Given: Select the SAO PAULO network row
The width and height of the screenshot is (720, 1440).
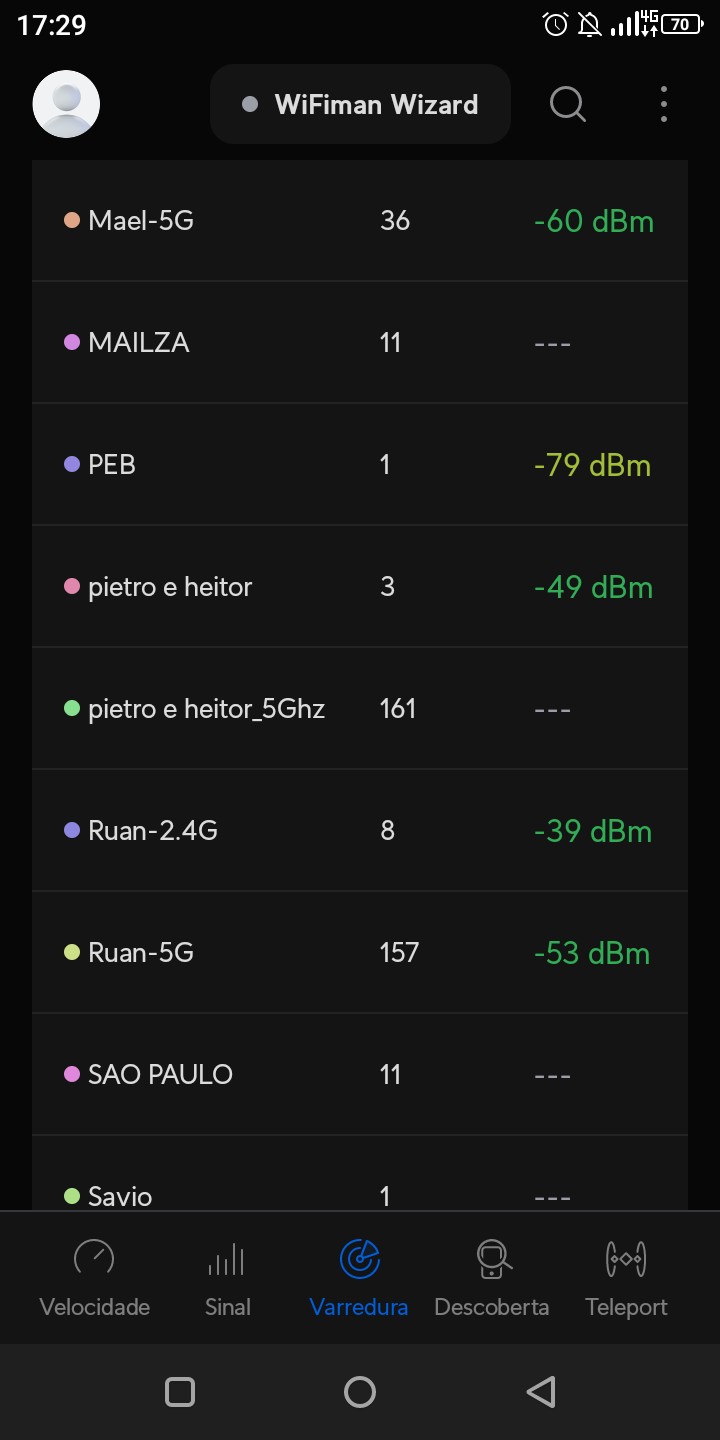Looking at the screenshot, I should coord(360,1075).
